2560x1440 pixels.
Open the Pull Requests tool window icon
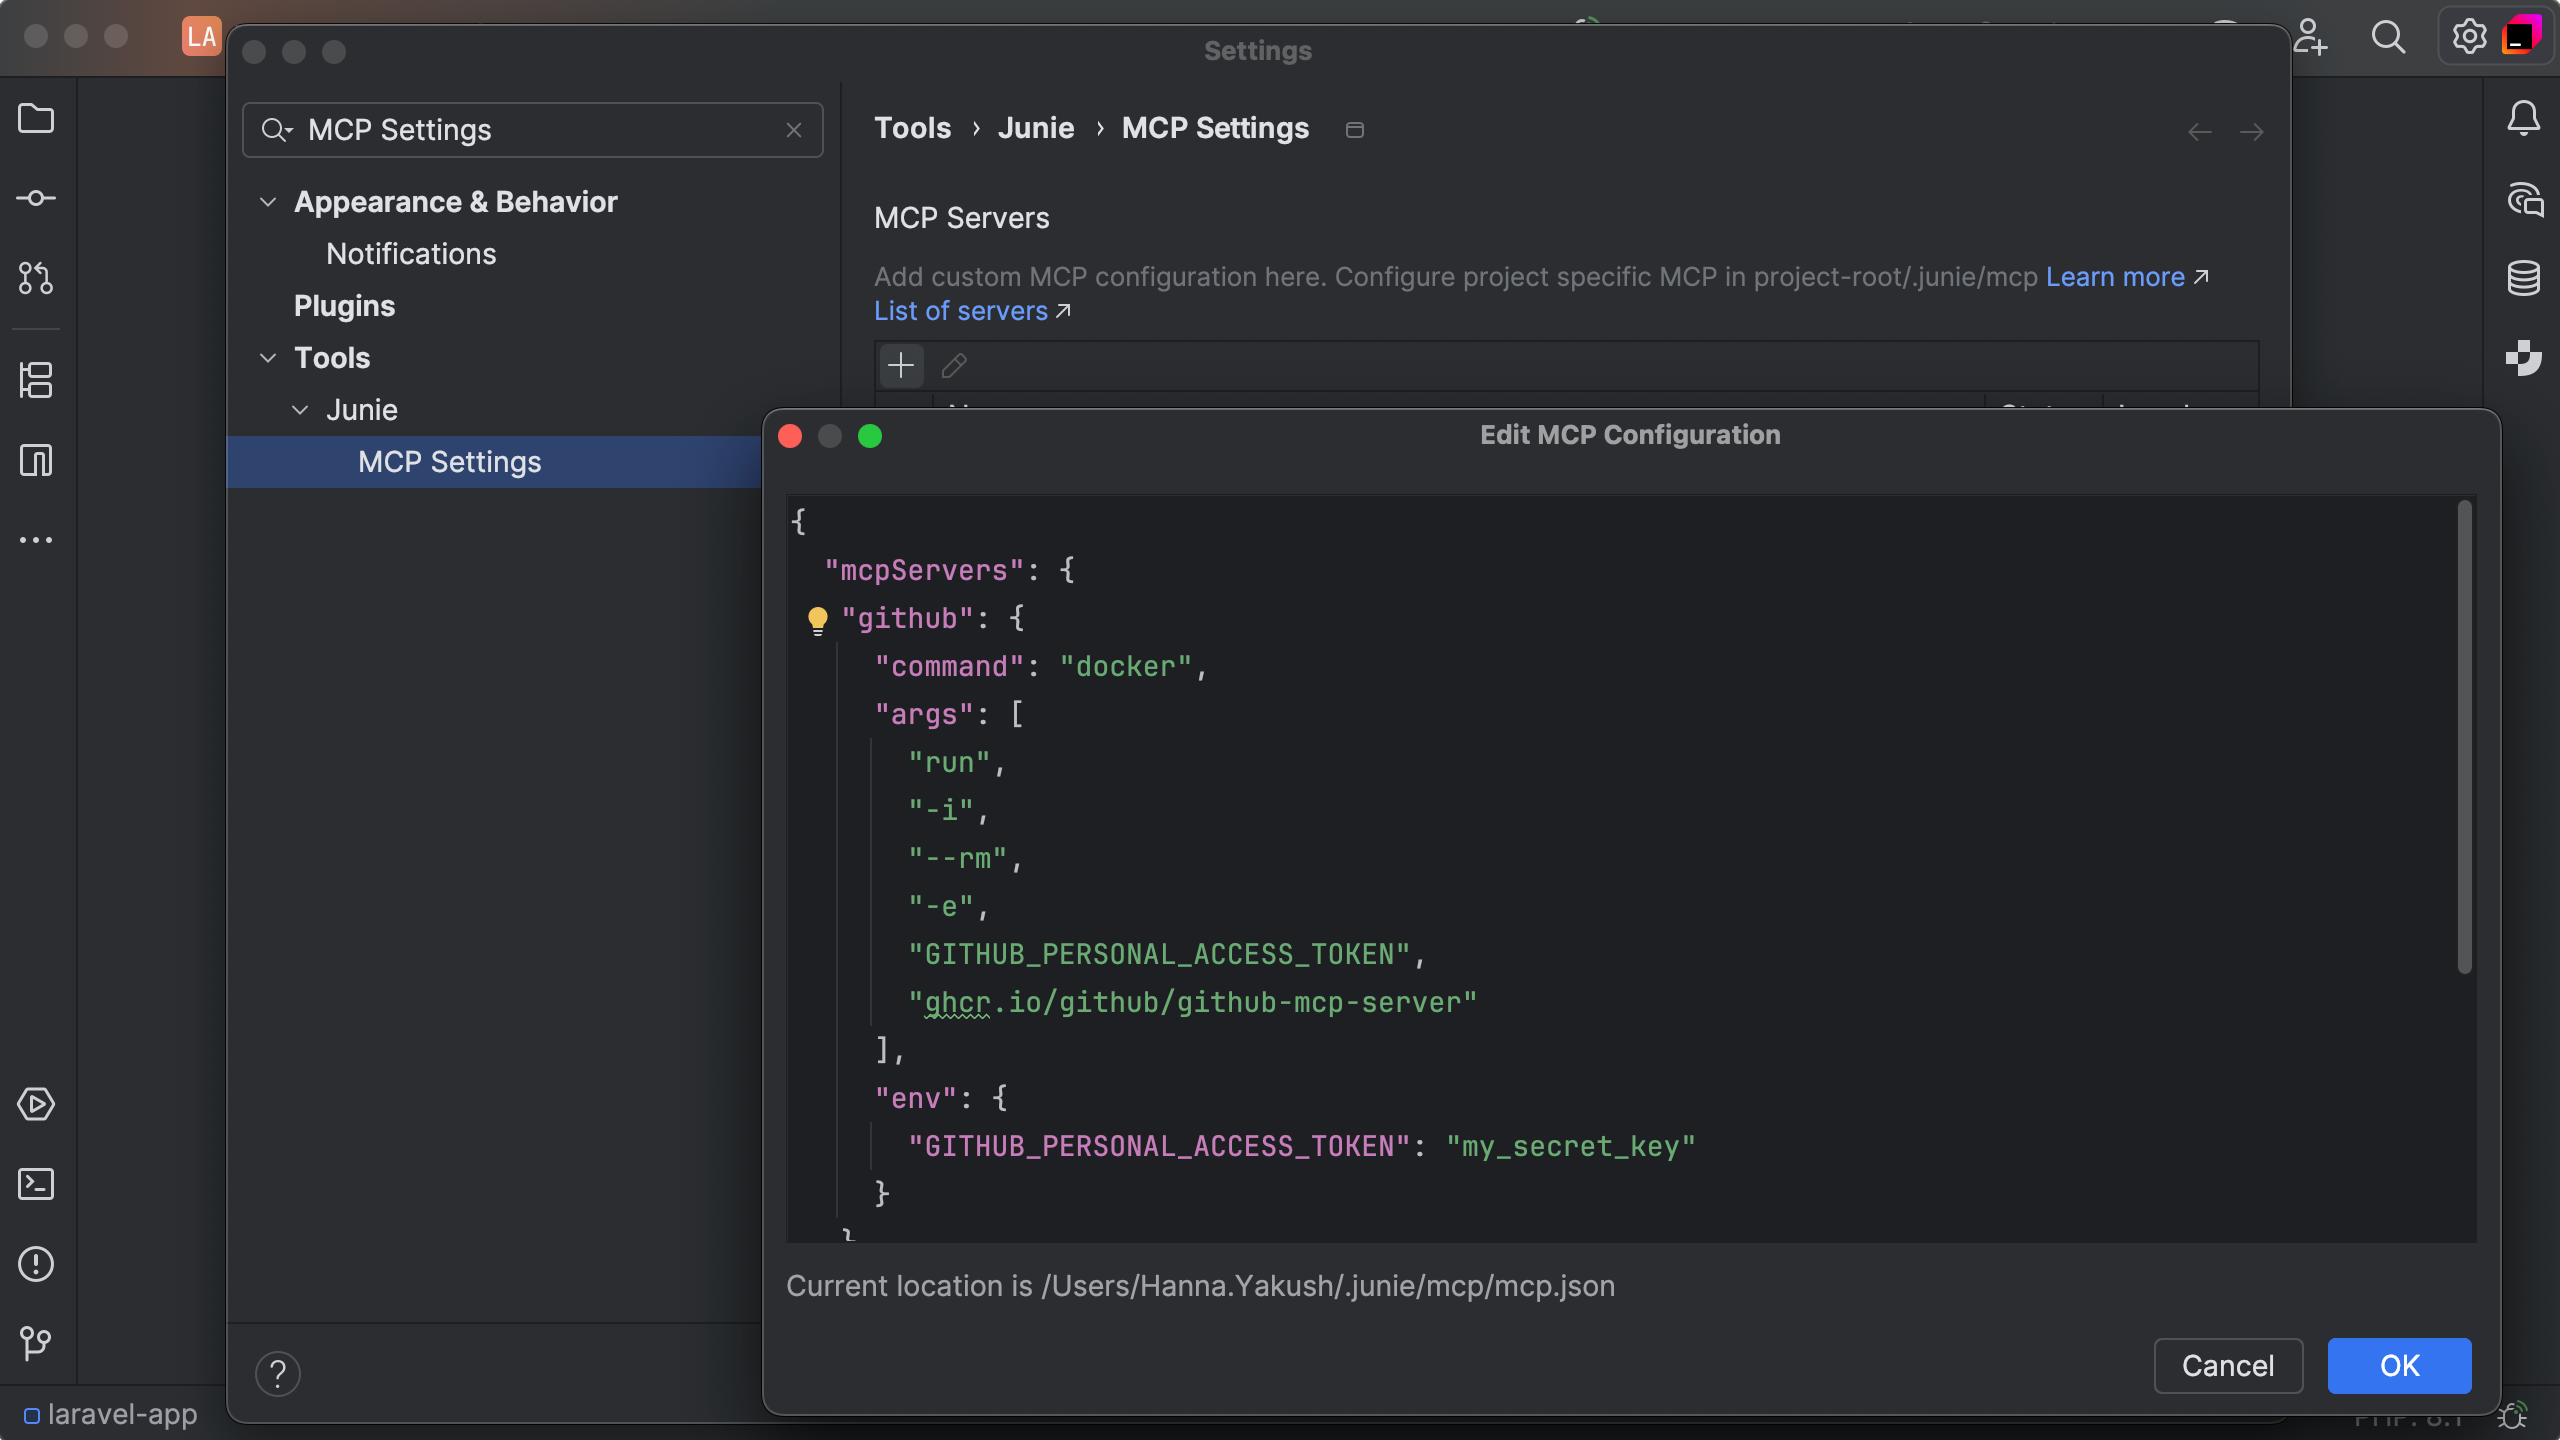coord(36,278)
